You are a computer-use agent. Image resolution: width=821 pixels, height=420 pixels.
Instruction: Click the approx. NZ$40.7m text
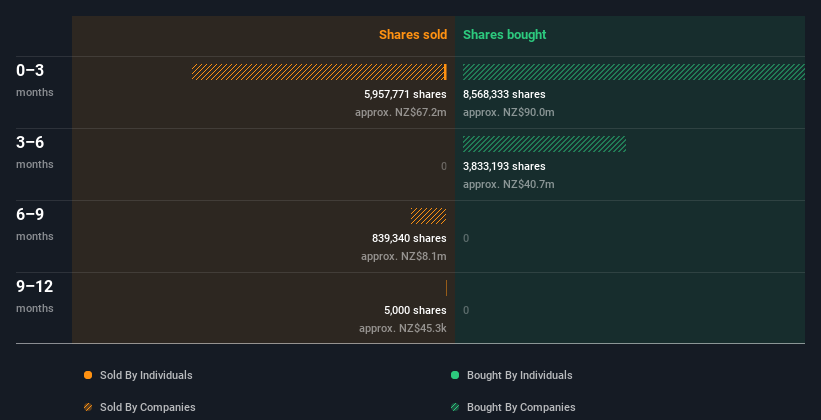(x=508, y=184)
